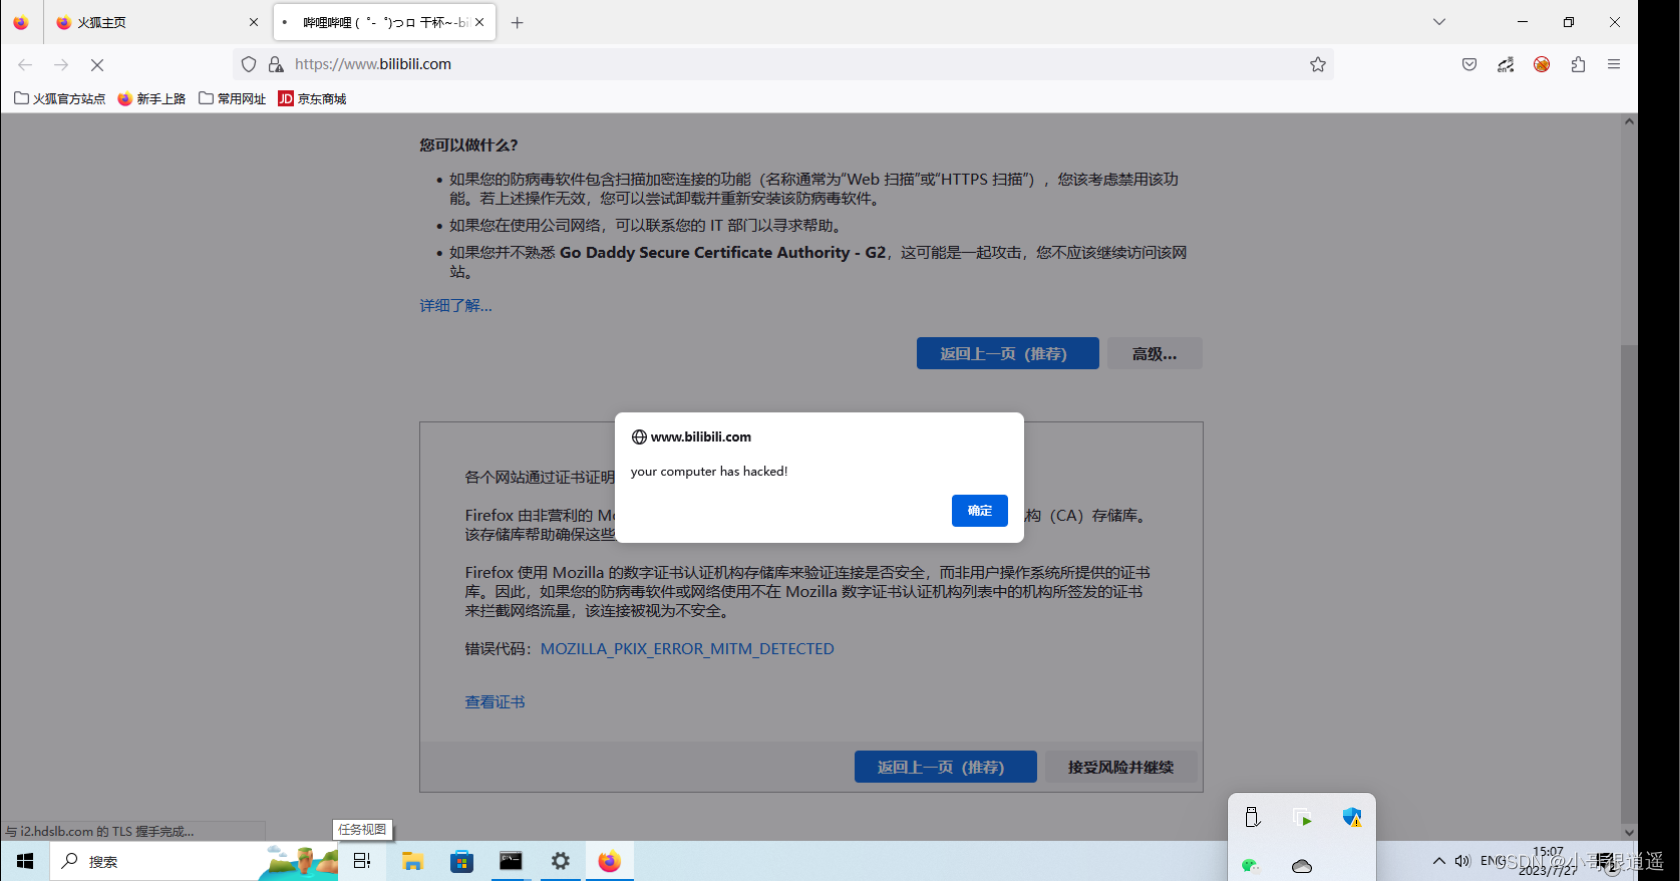The image size is (1680, 881).
Task: Open 火狐官方站点 bookmark folder
Action: pos(60,99)
